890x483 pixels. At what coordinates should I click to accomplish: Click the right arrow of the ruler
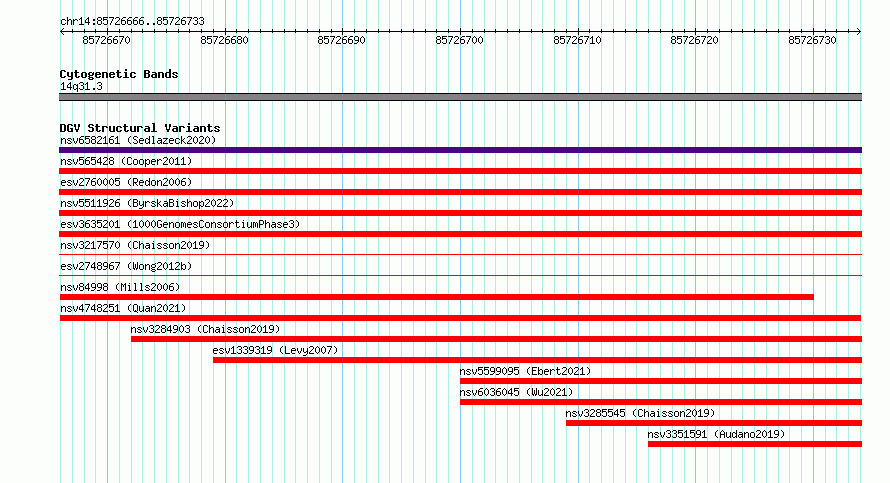tap(859, 31)
